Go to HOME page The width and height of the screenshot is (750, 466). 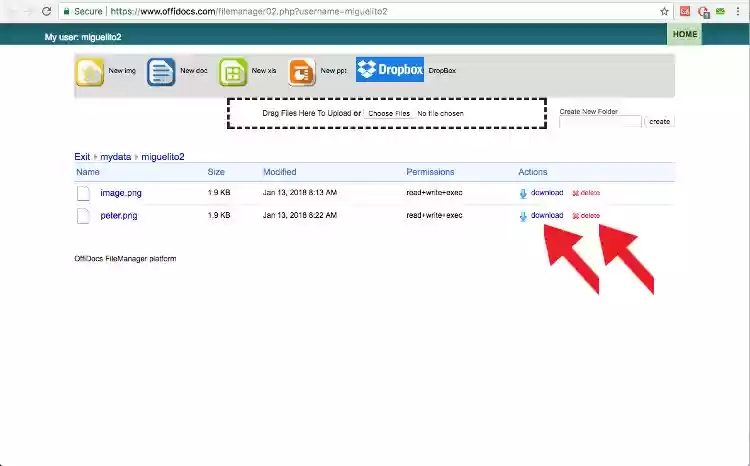point(684,34)
